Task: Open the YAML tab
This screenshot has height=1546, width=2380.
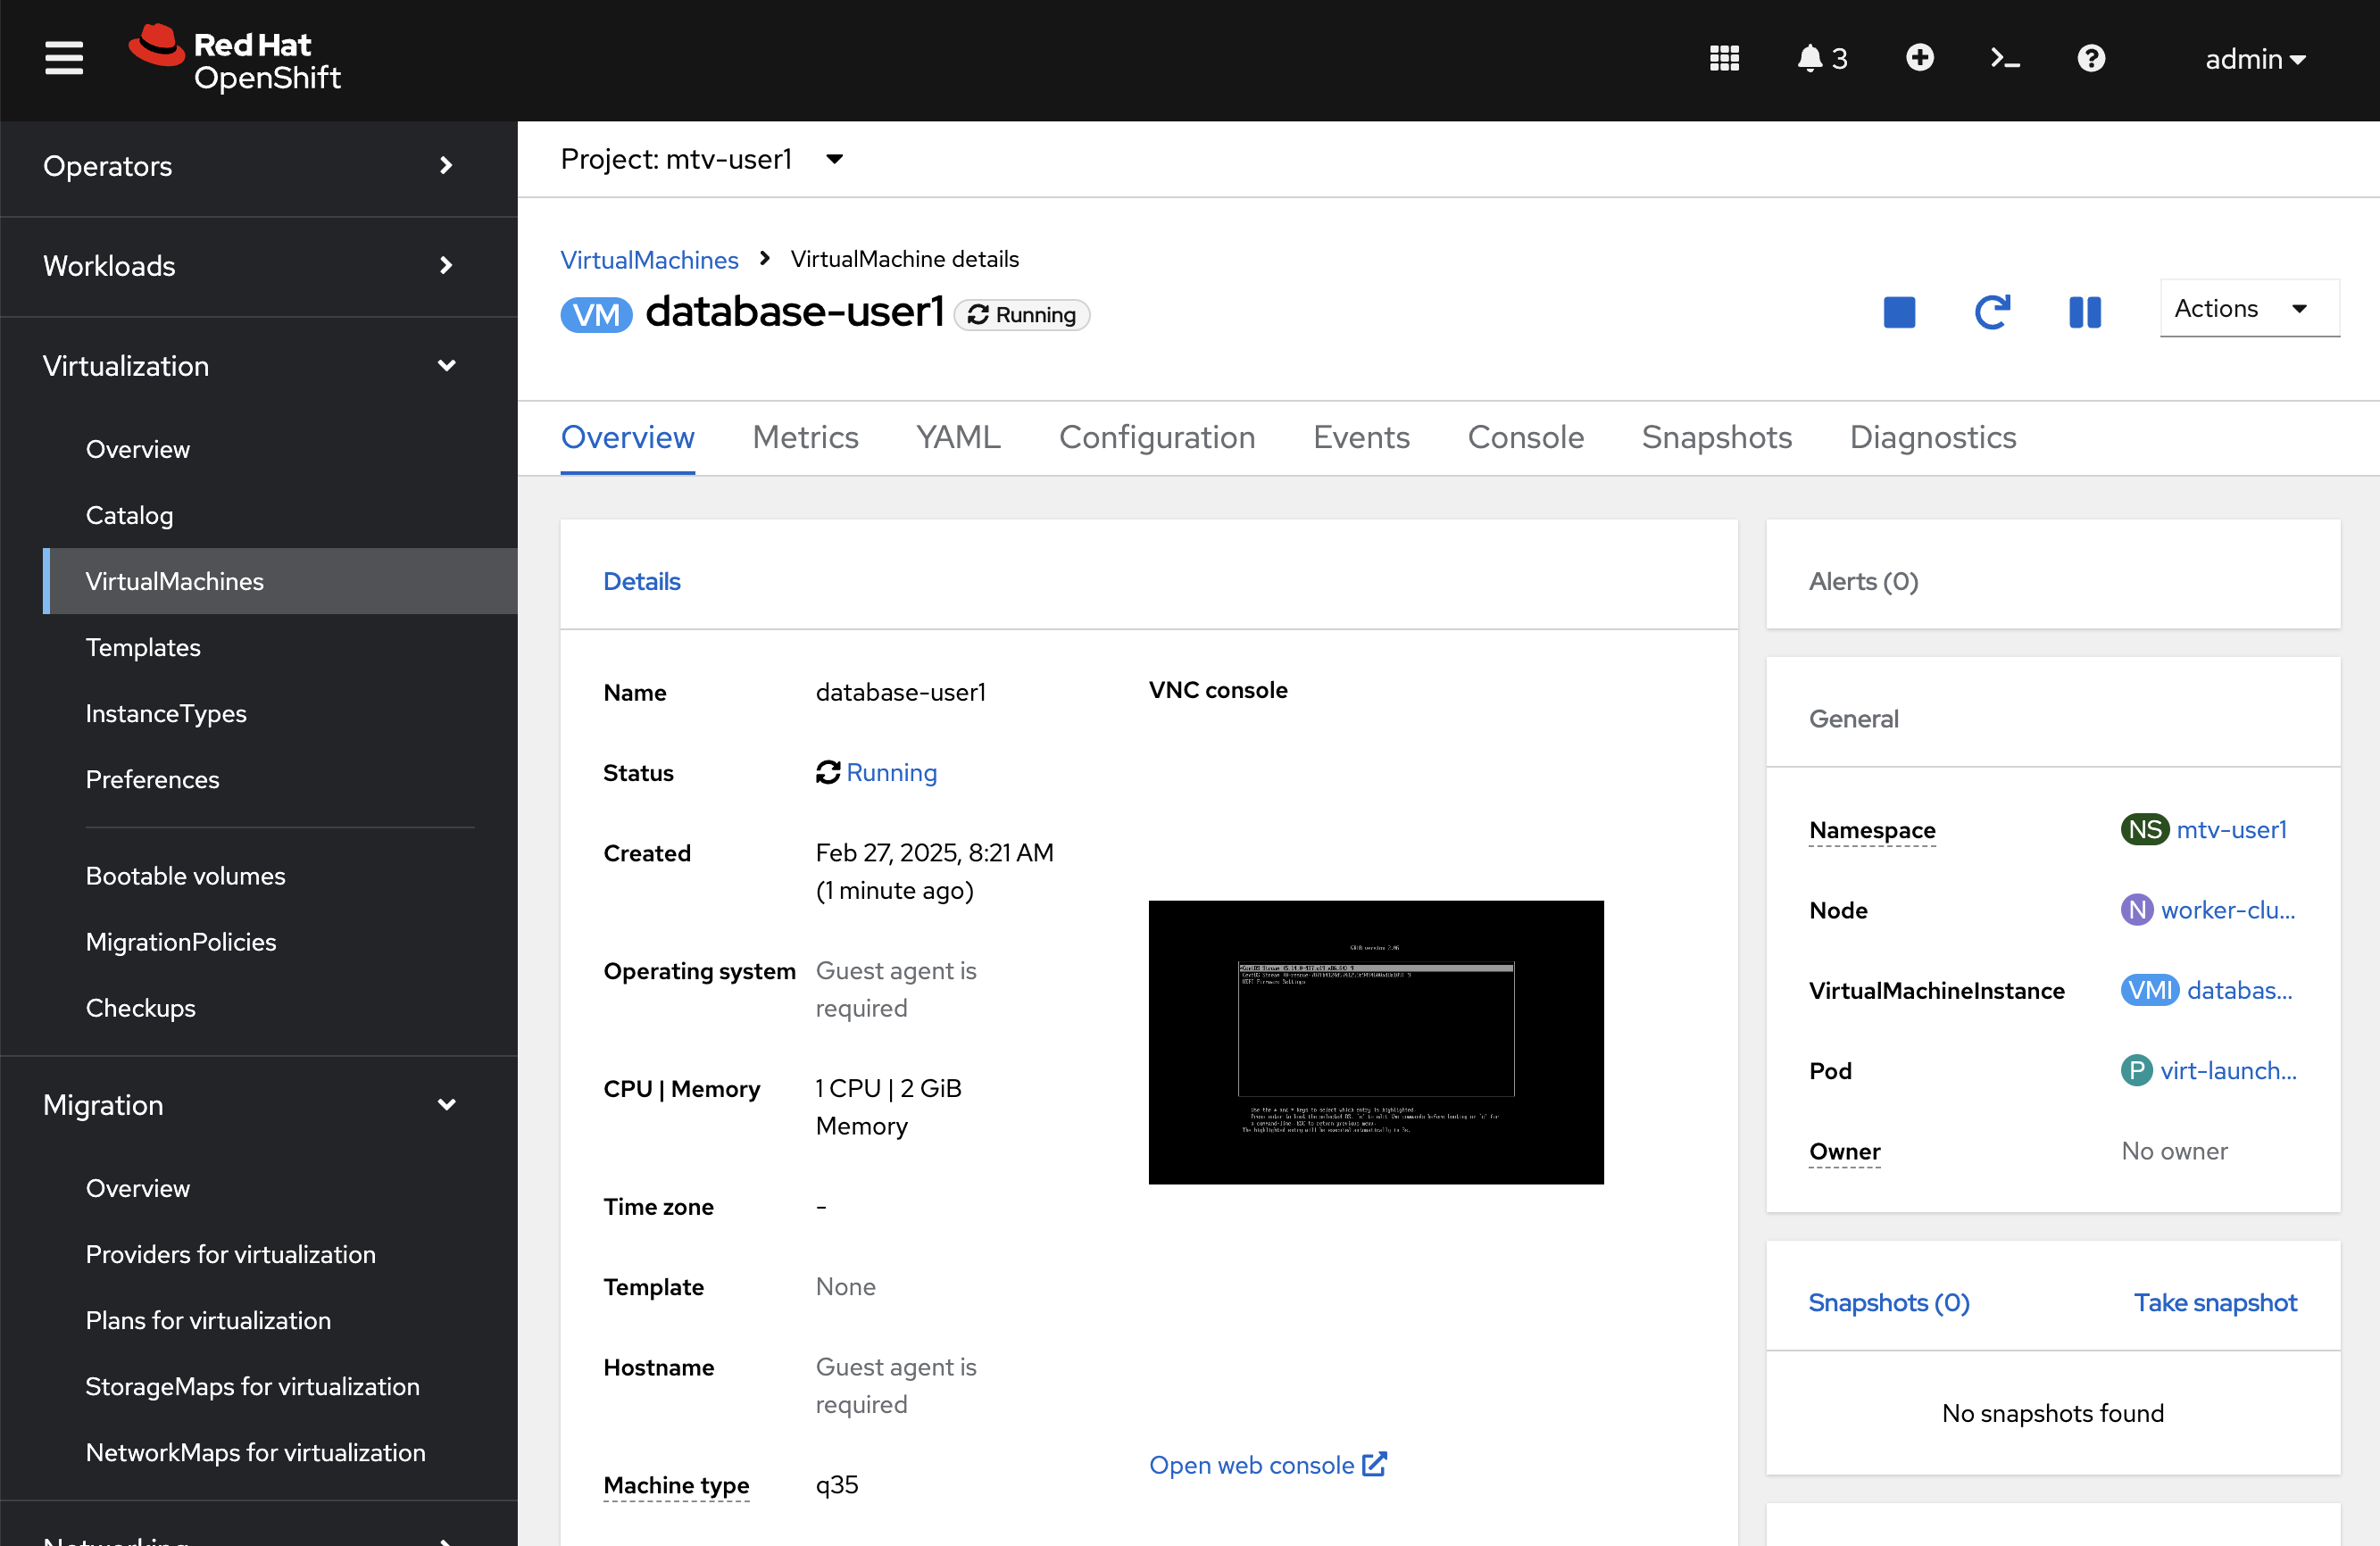Action: (957, 437)
